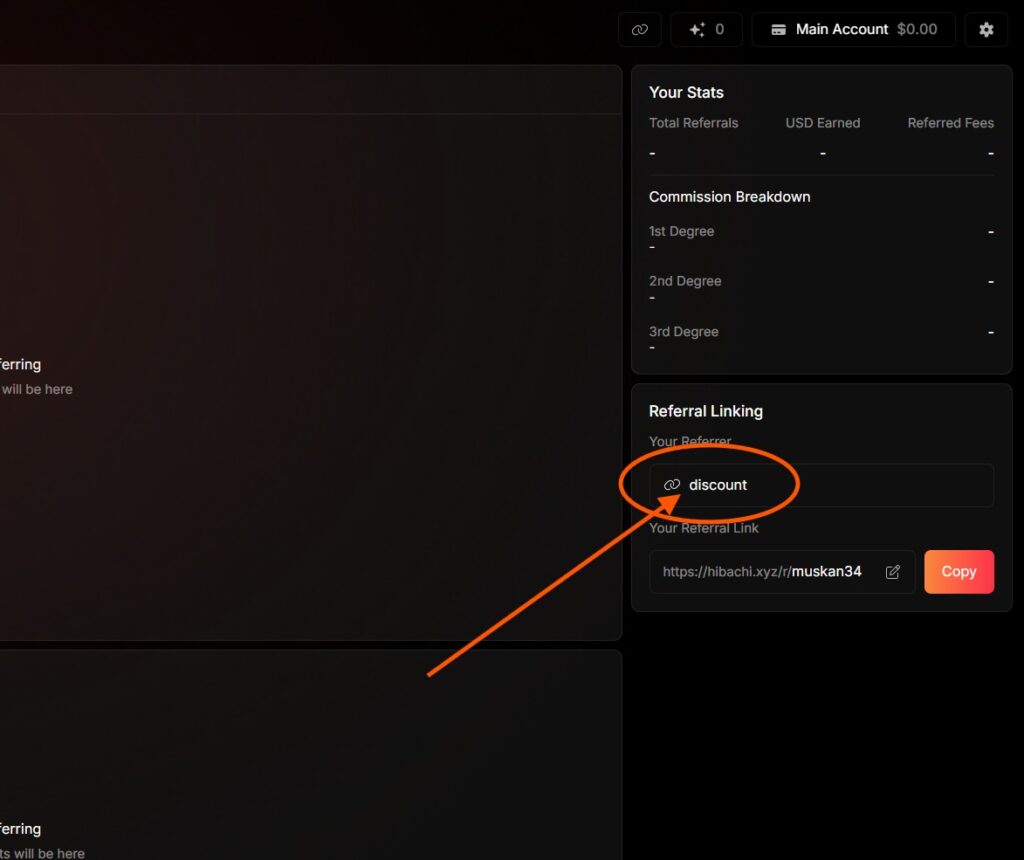Click the hibachi.xyz/r/muskan34 referral link text
This screenshot has height=860, width=1024.
(x=761, y=572)
